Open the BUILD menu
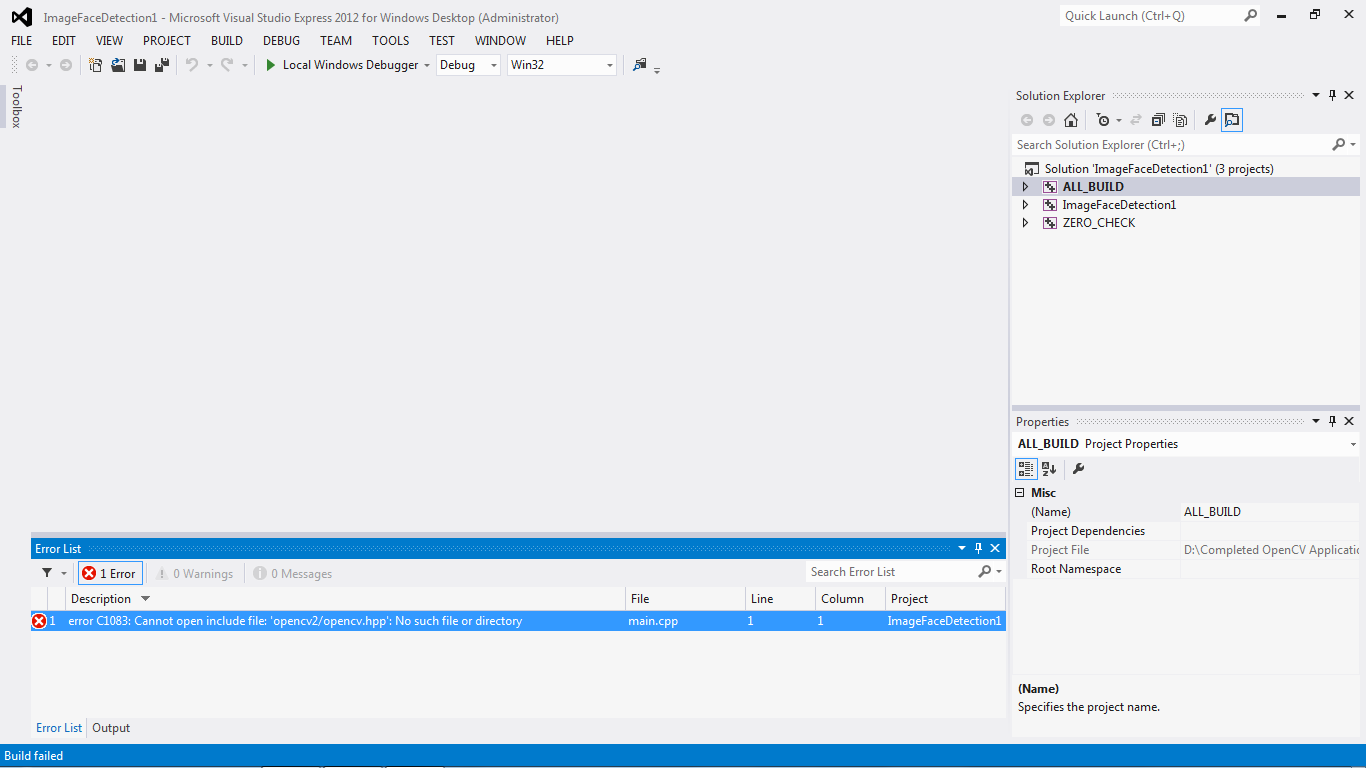This screenshot has width=1366, height=768. (x=227, y=41)
